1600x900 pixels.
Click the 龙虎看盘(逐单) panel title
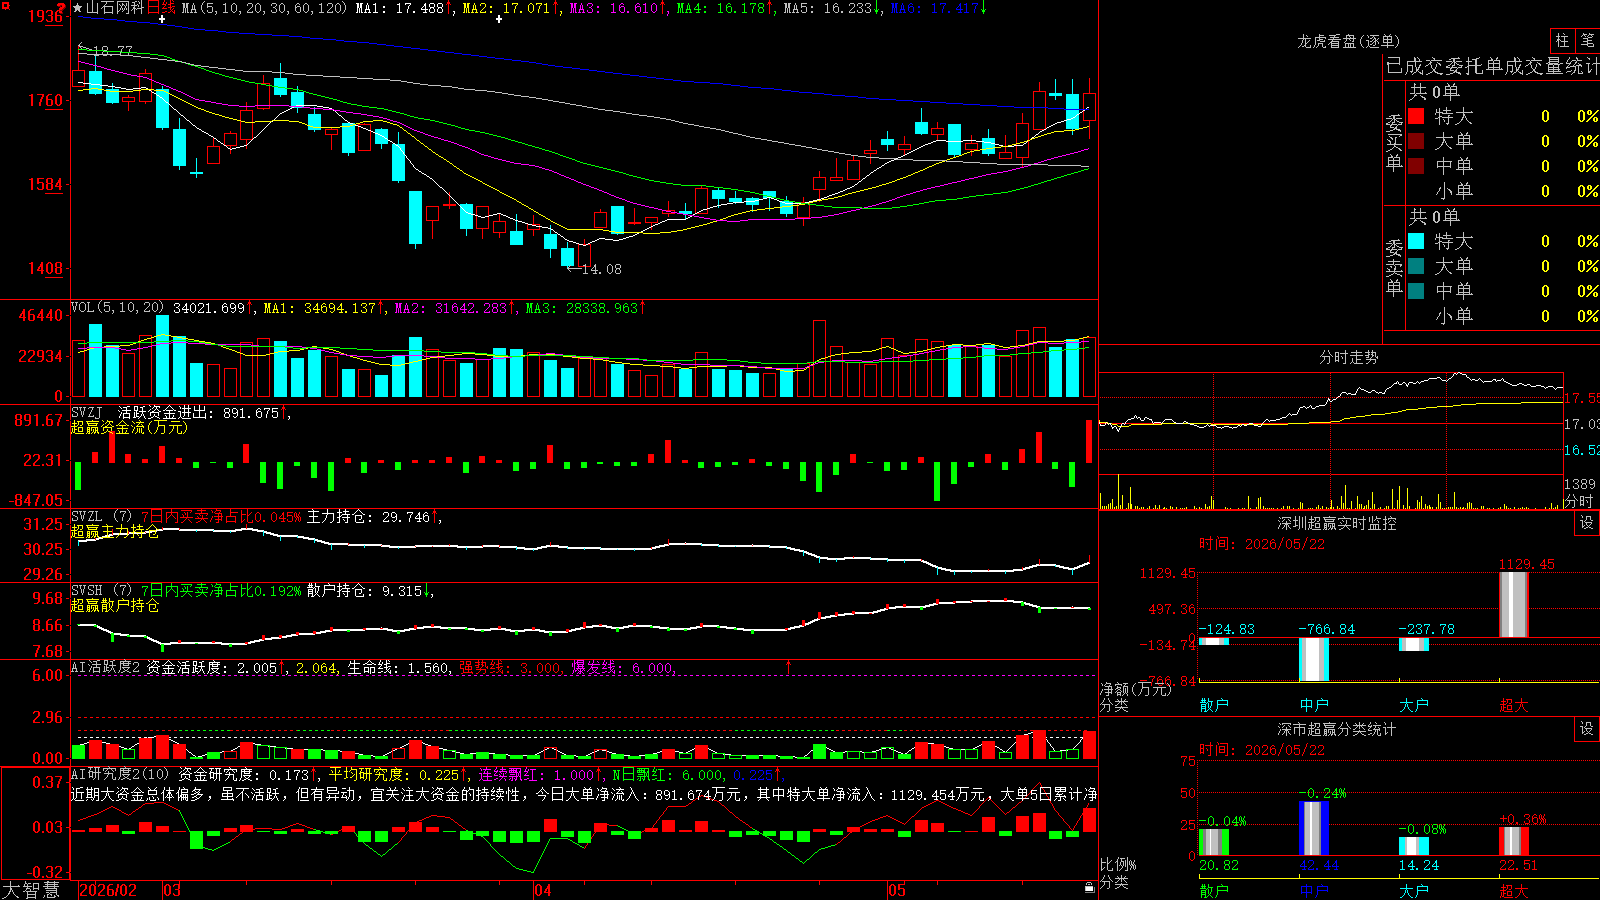1348,41
